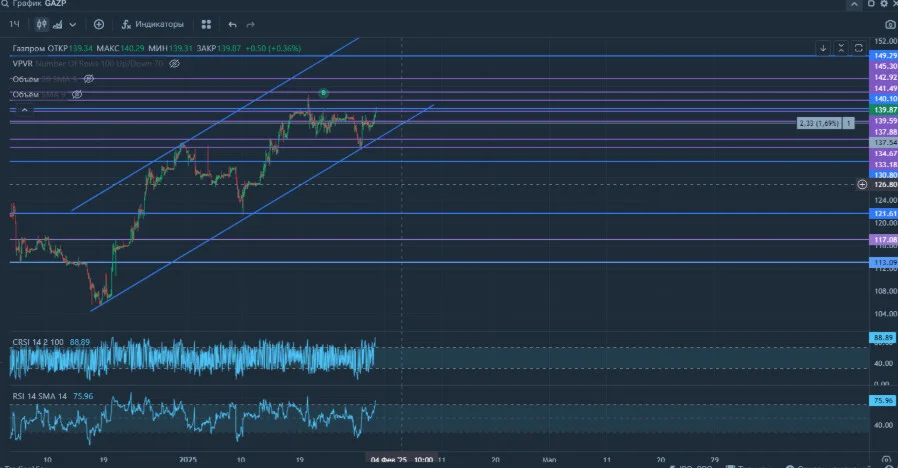Click the 04 фев '25 10:00 time label
The height and width of the screenshot is (468, 898).
tap(401, 460)
